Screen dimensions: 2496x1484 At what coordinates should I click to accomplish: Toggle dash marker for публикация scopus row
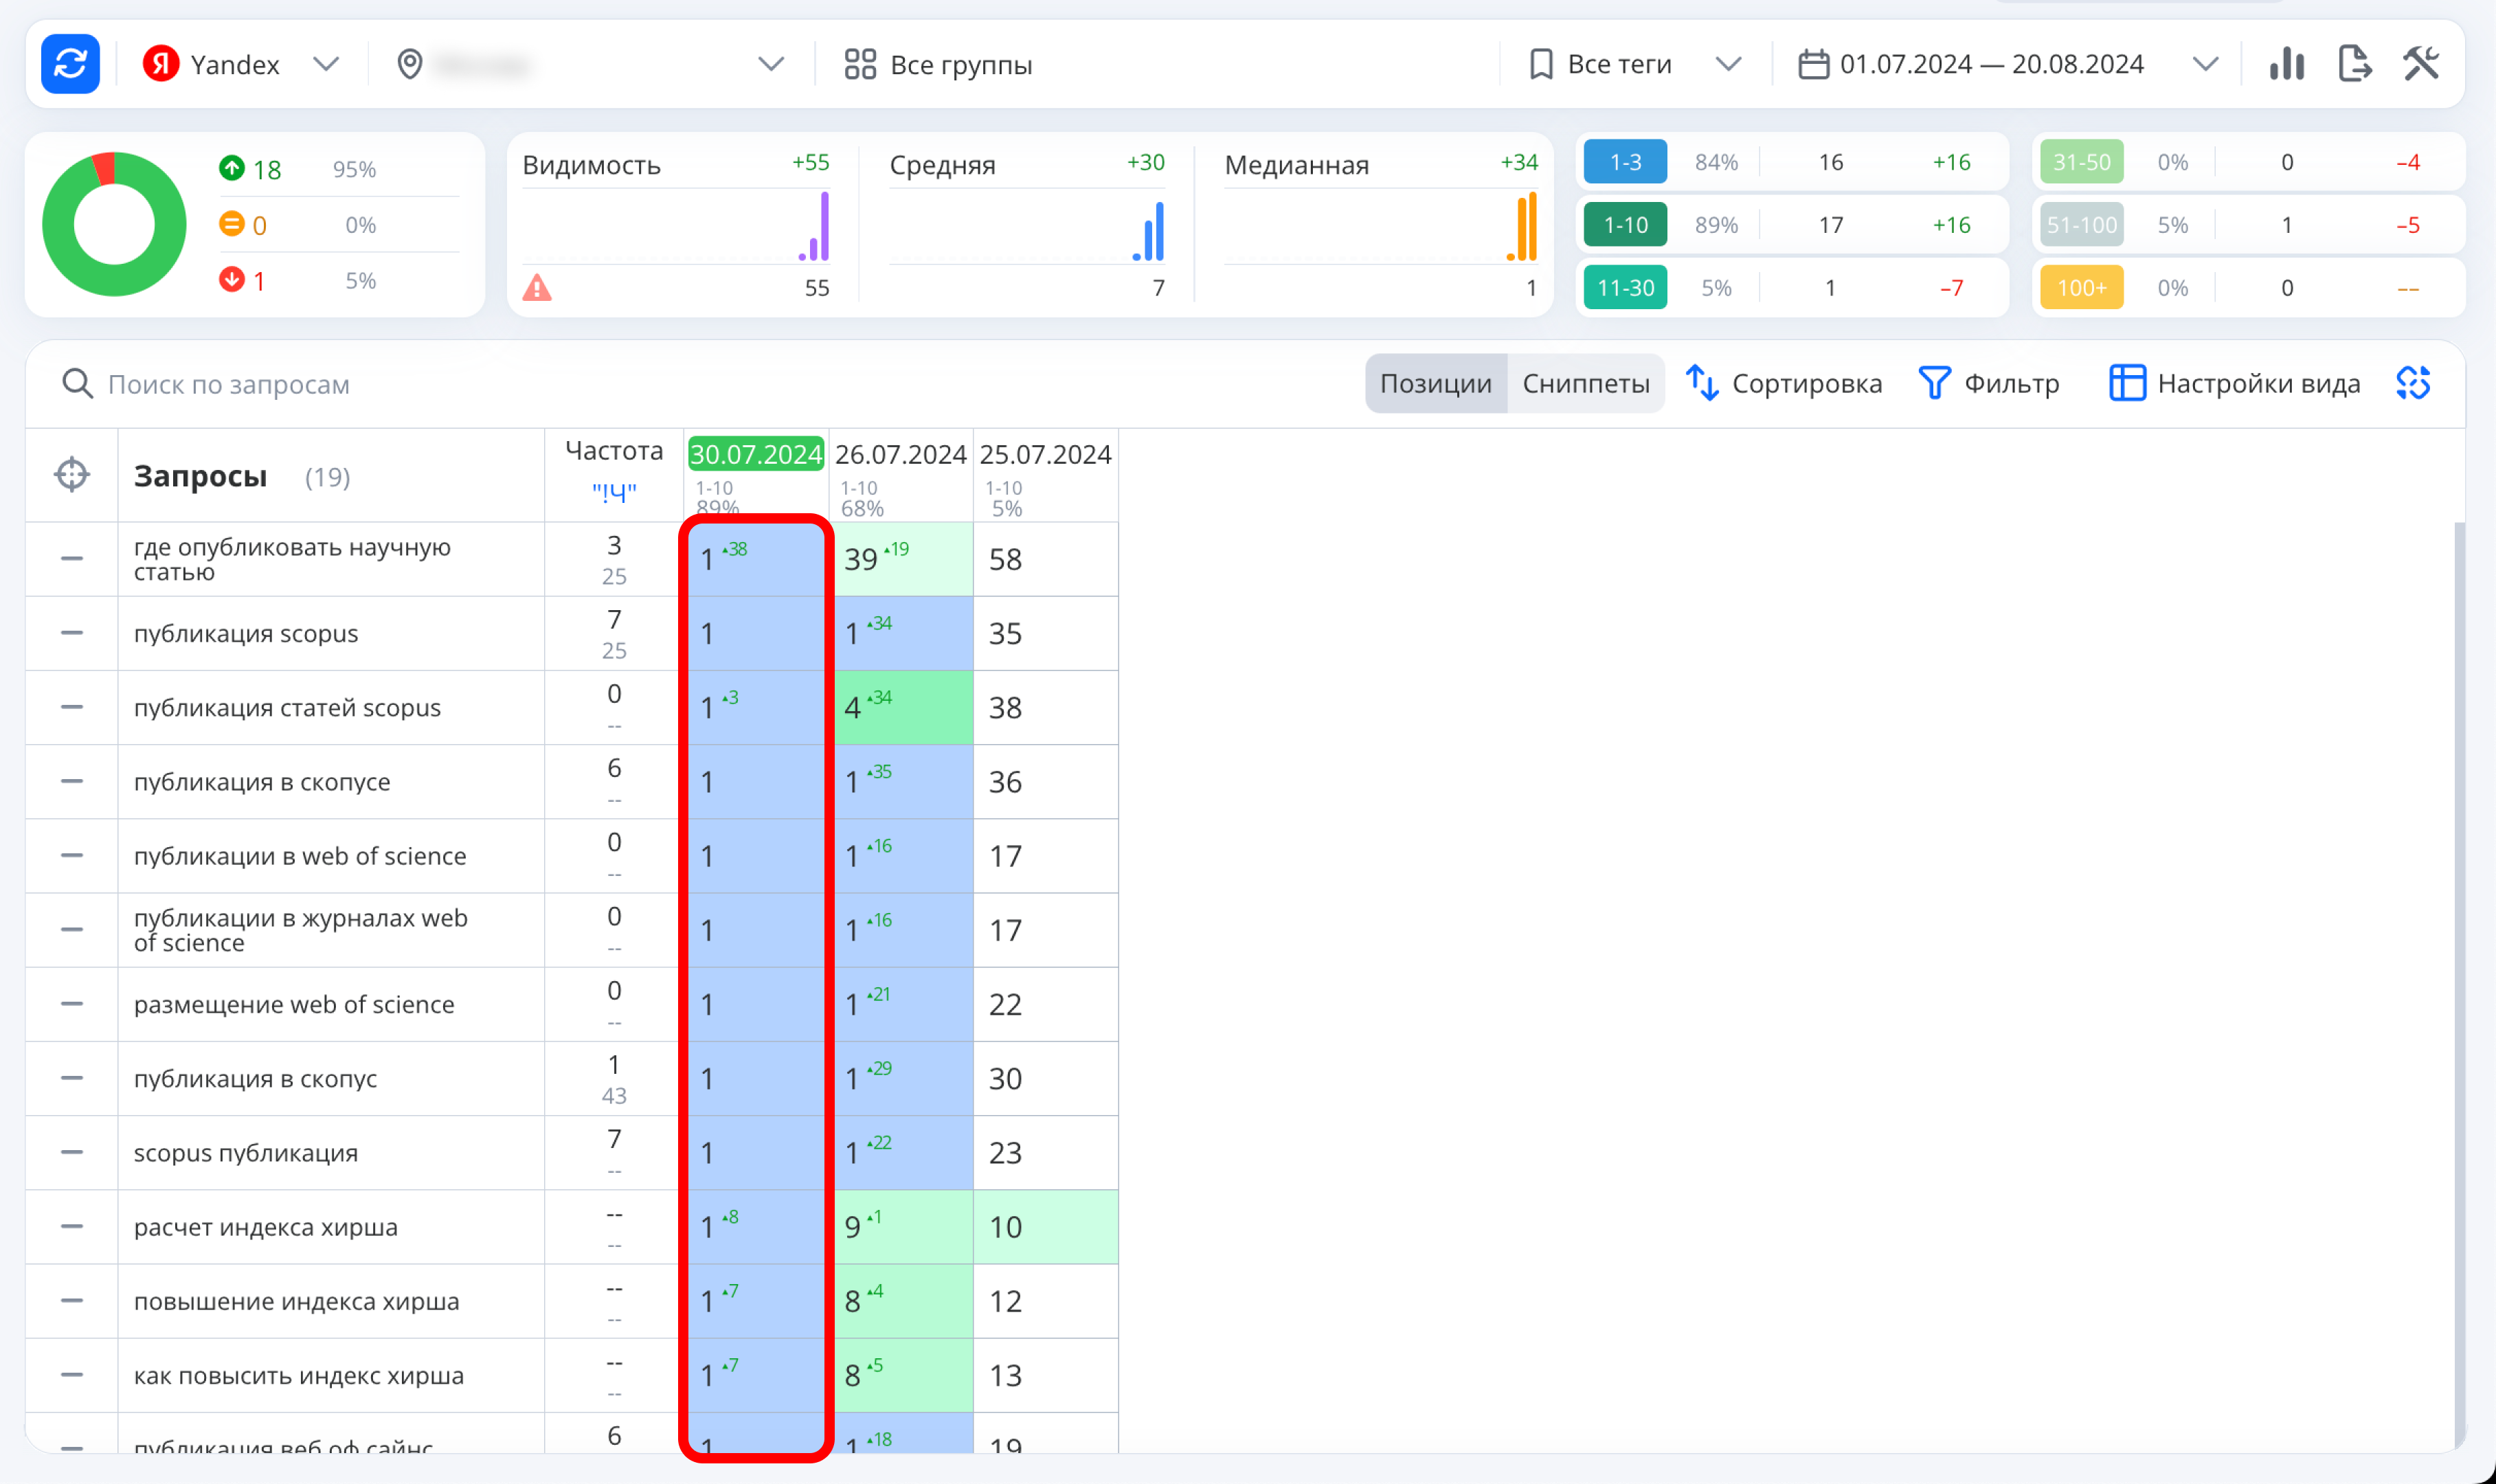coord(72,633)
